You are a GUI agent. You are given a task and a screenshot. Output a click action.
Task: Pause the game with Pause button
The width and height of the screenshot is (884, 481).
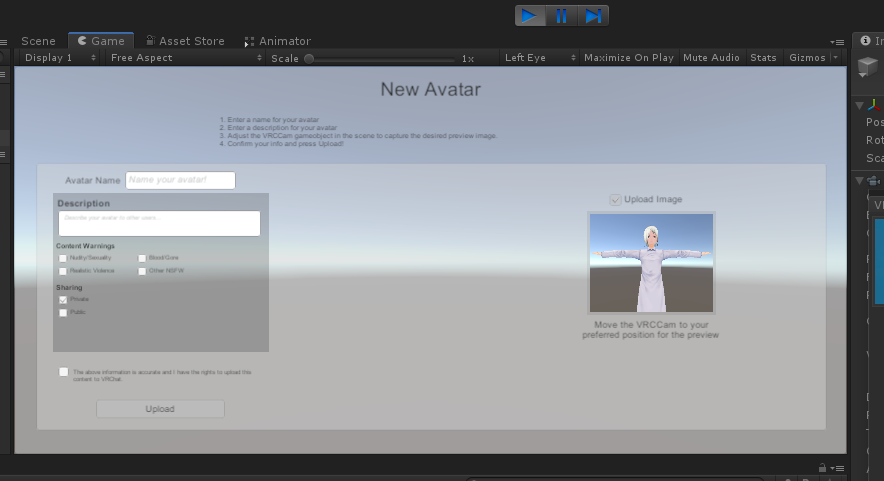pyautogui.click(x=562, y=16)
